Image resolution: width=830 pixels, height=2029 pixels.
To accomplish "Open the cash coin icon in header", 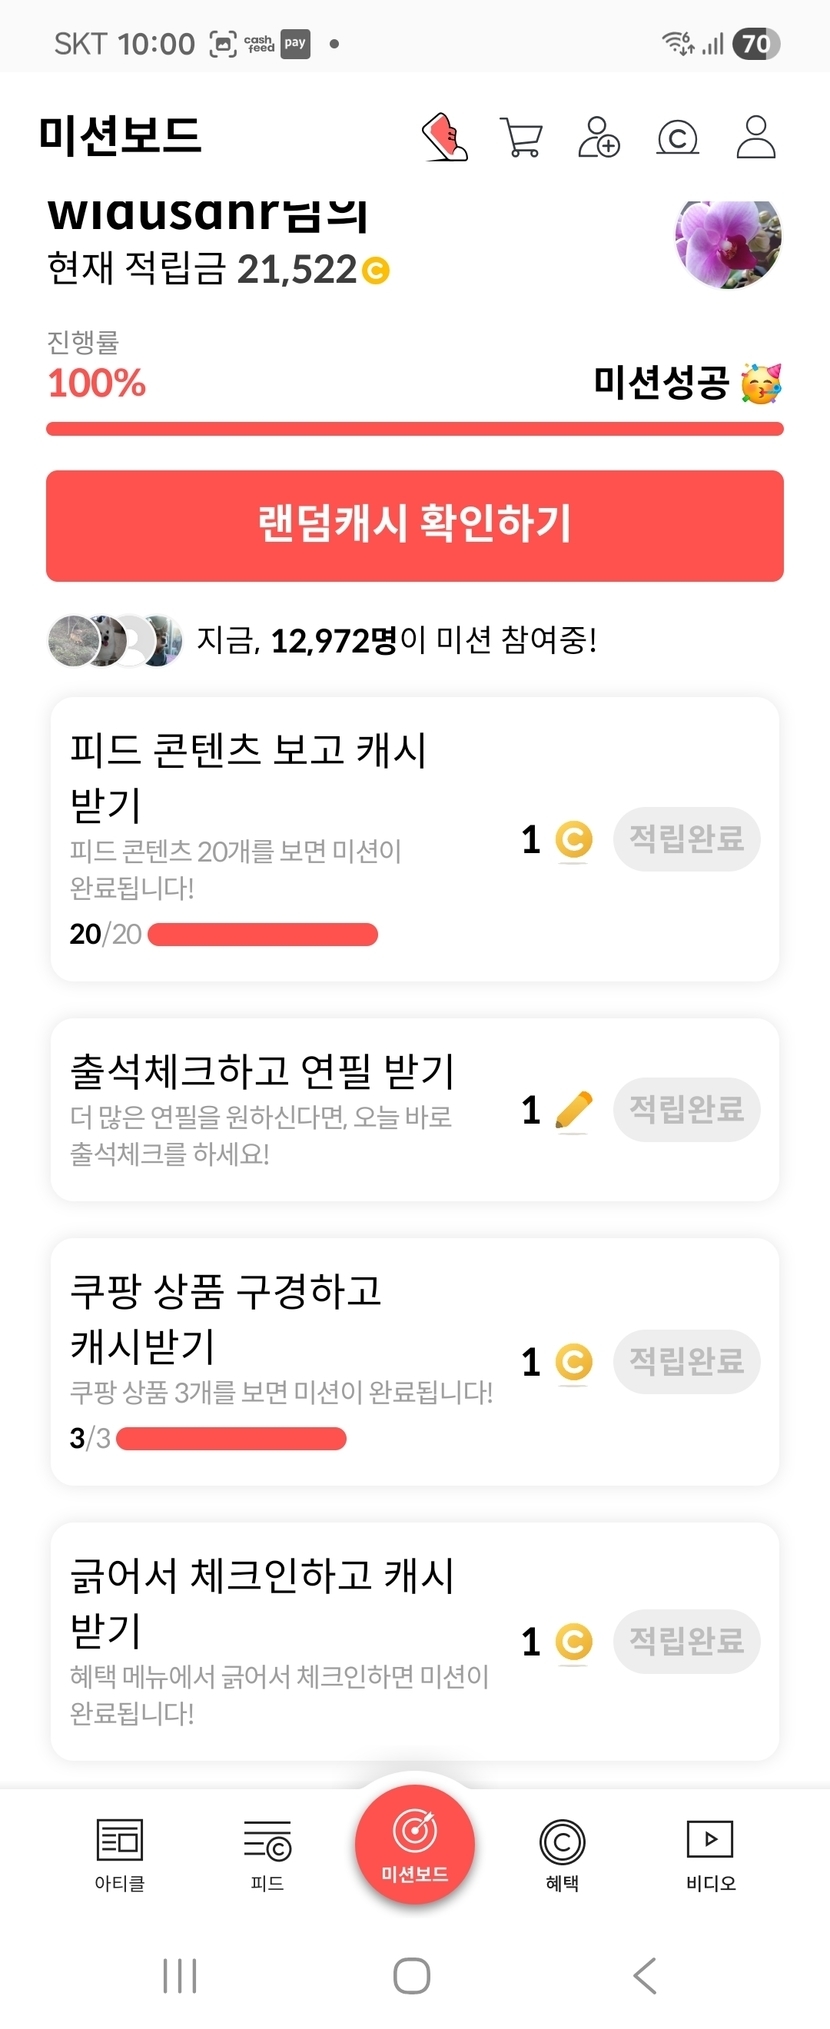I will pyautogui.click(x=677, y=137).
